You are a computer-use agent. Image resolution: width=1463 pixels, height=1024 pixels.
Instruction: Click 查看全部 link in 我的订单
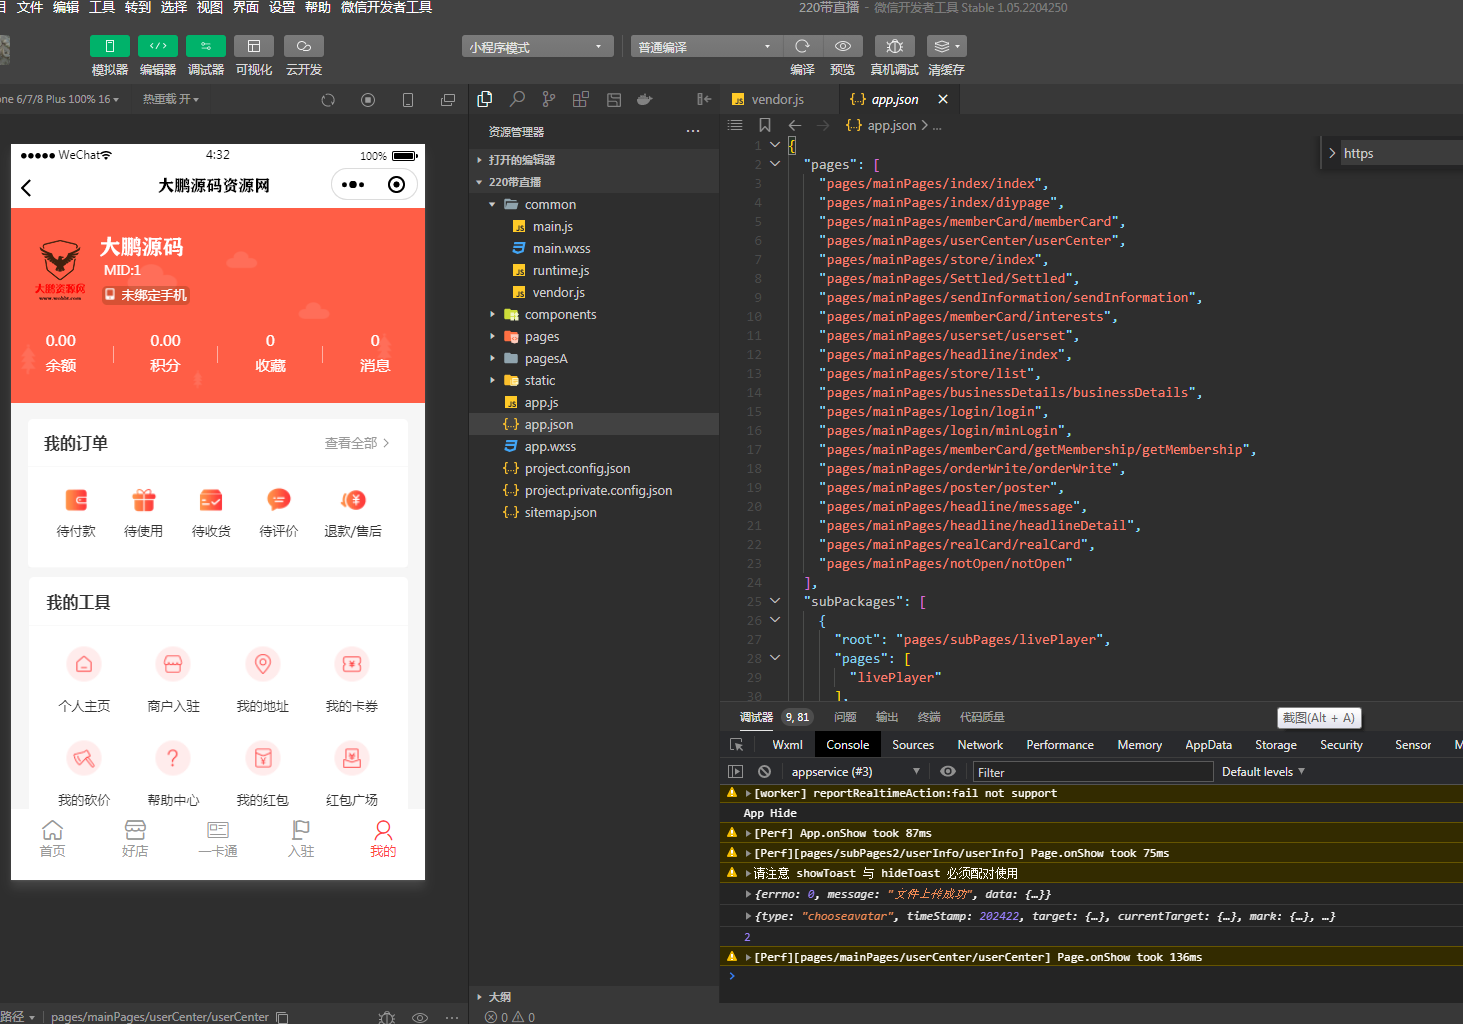click(356, 443)
